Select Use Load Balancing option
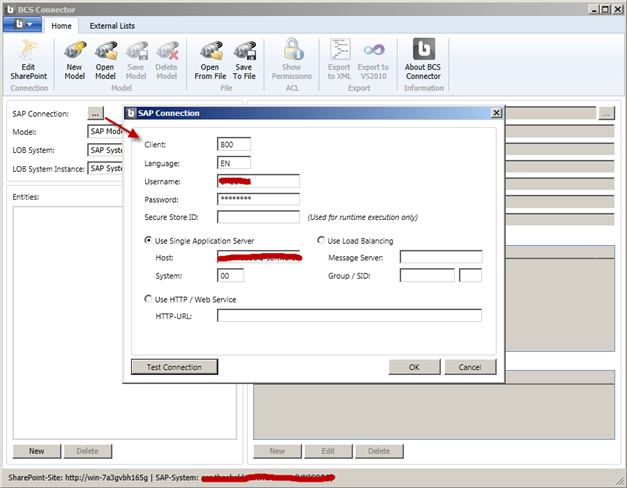The image size is (627, 488). tap(322, 241)
